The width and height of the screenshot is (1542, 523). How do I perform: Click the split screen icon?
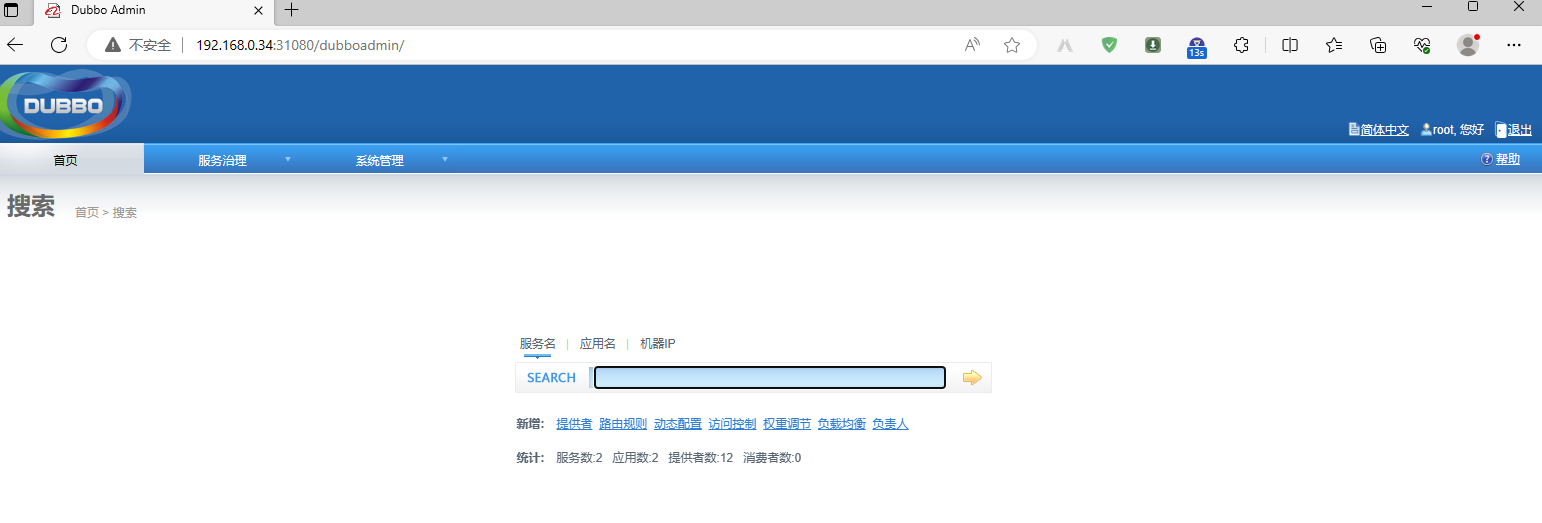pos(1290,45)
